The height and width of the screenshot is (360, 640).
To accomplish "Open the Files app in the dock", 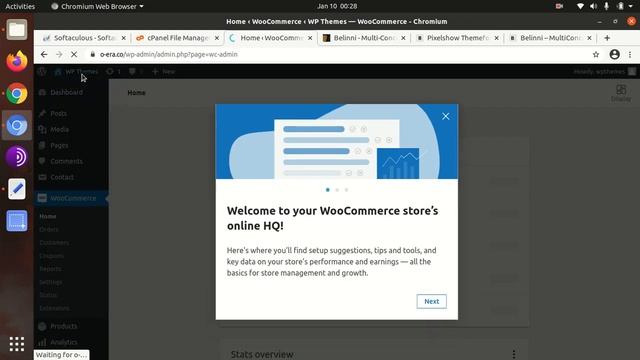I will 17,29.
